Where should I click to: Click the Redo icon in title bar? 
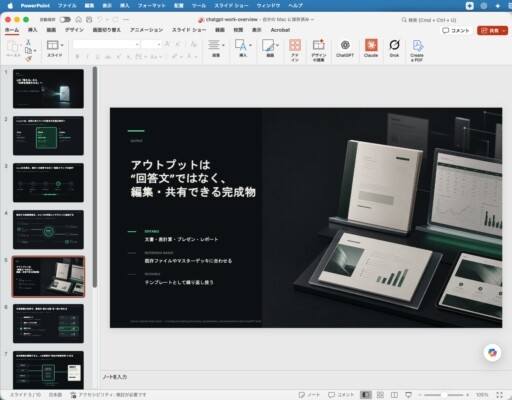pyautogui.click(x=115, y=19)
